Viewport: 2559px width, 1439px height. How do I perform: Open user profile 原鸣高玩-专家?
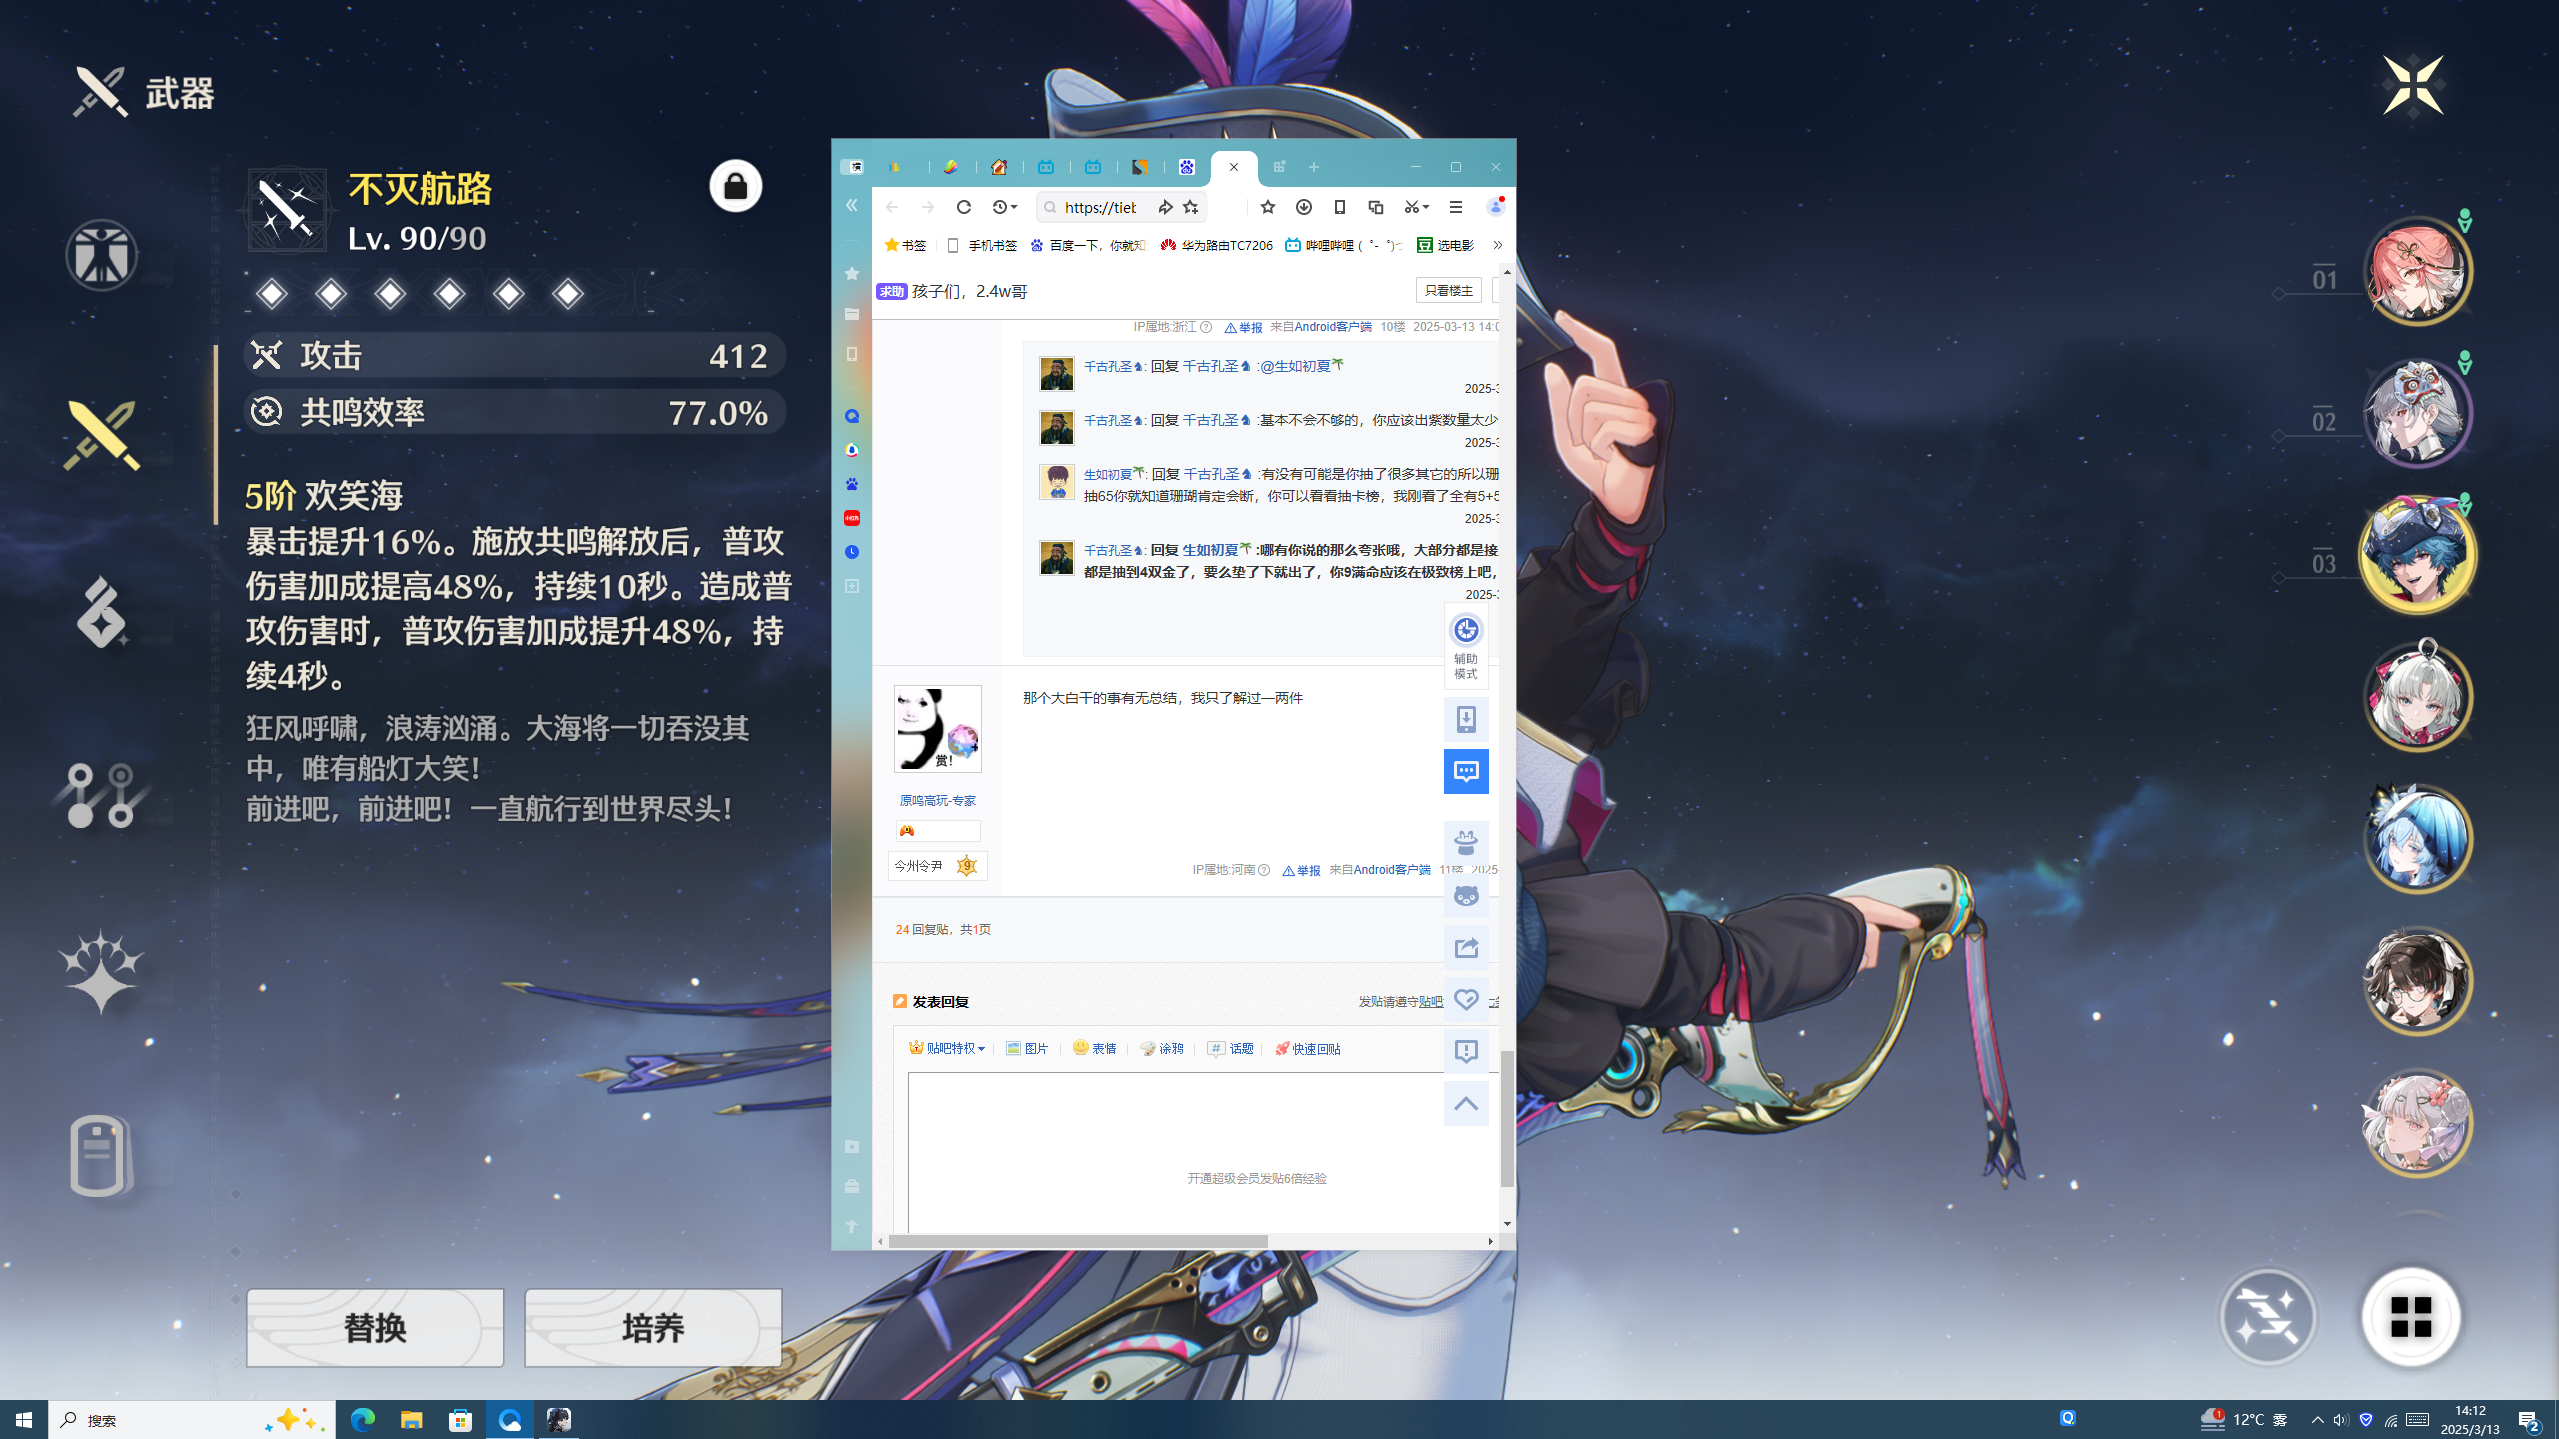pyautogui.click(x=937, y=800)
